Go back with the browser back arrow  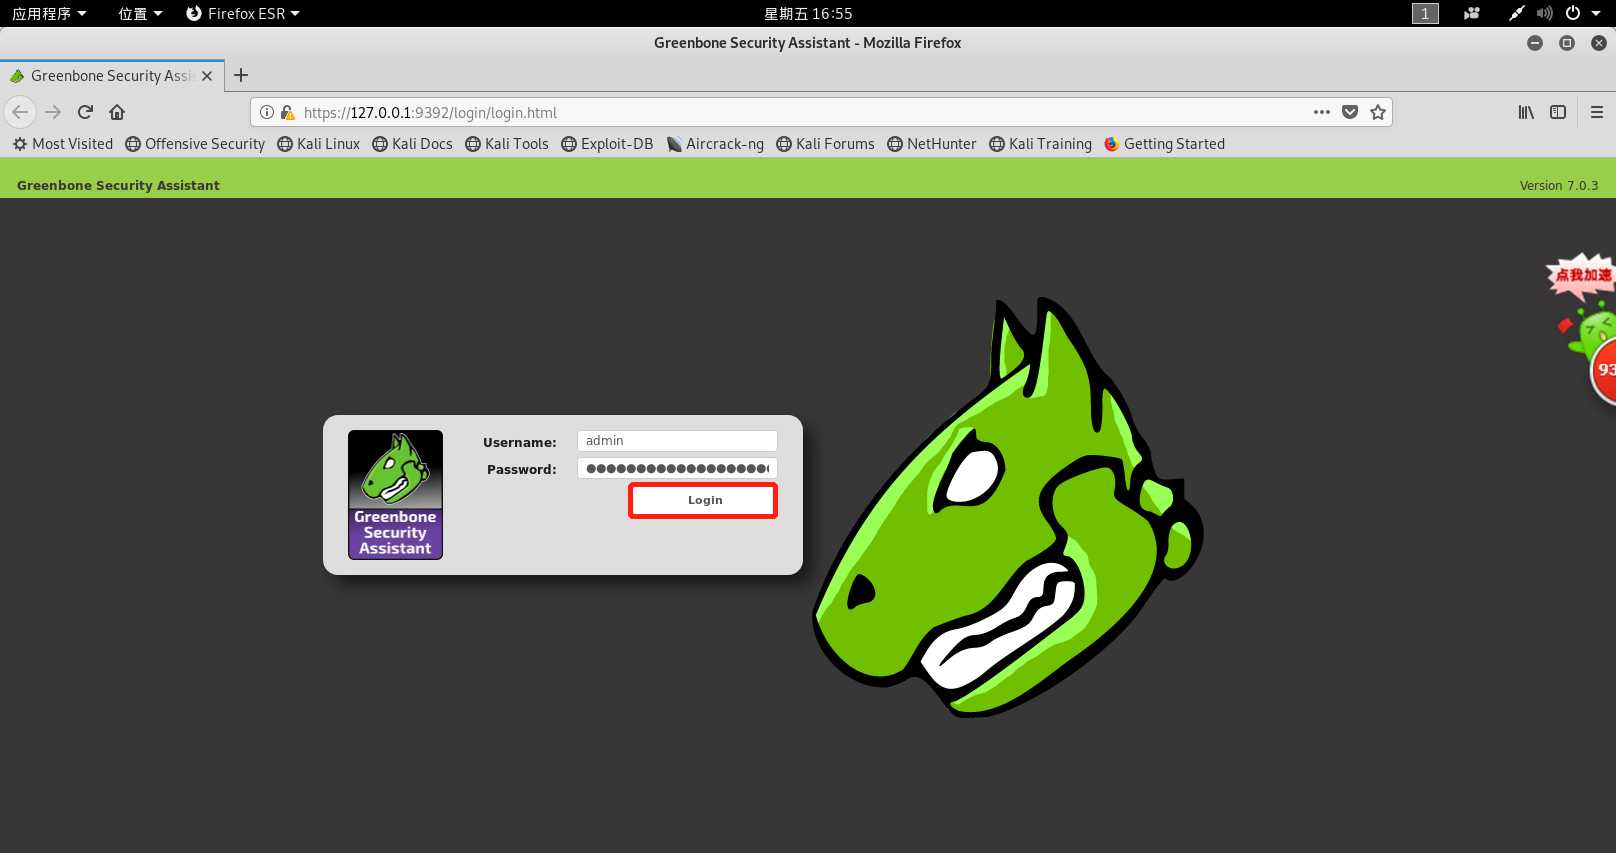click(x=20, y=112)
